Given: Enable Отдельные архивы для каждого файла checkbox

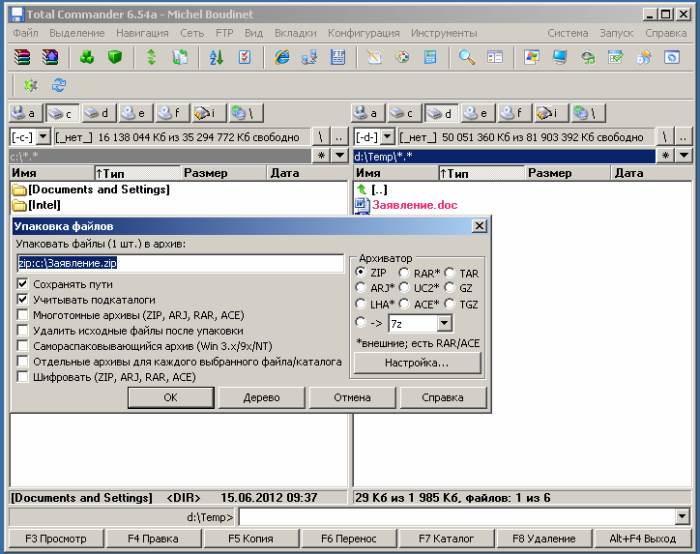Looking at the screenshot, I should [22, 361].
